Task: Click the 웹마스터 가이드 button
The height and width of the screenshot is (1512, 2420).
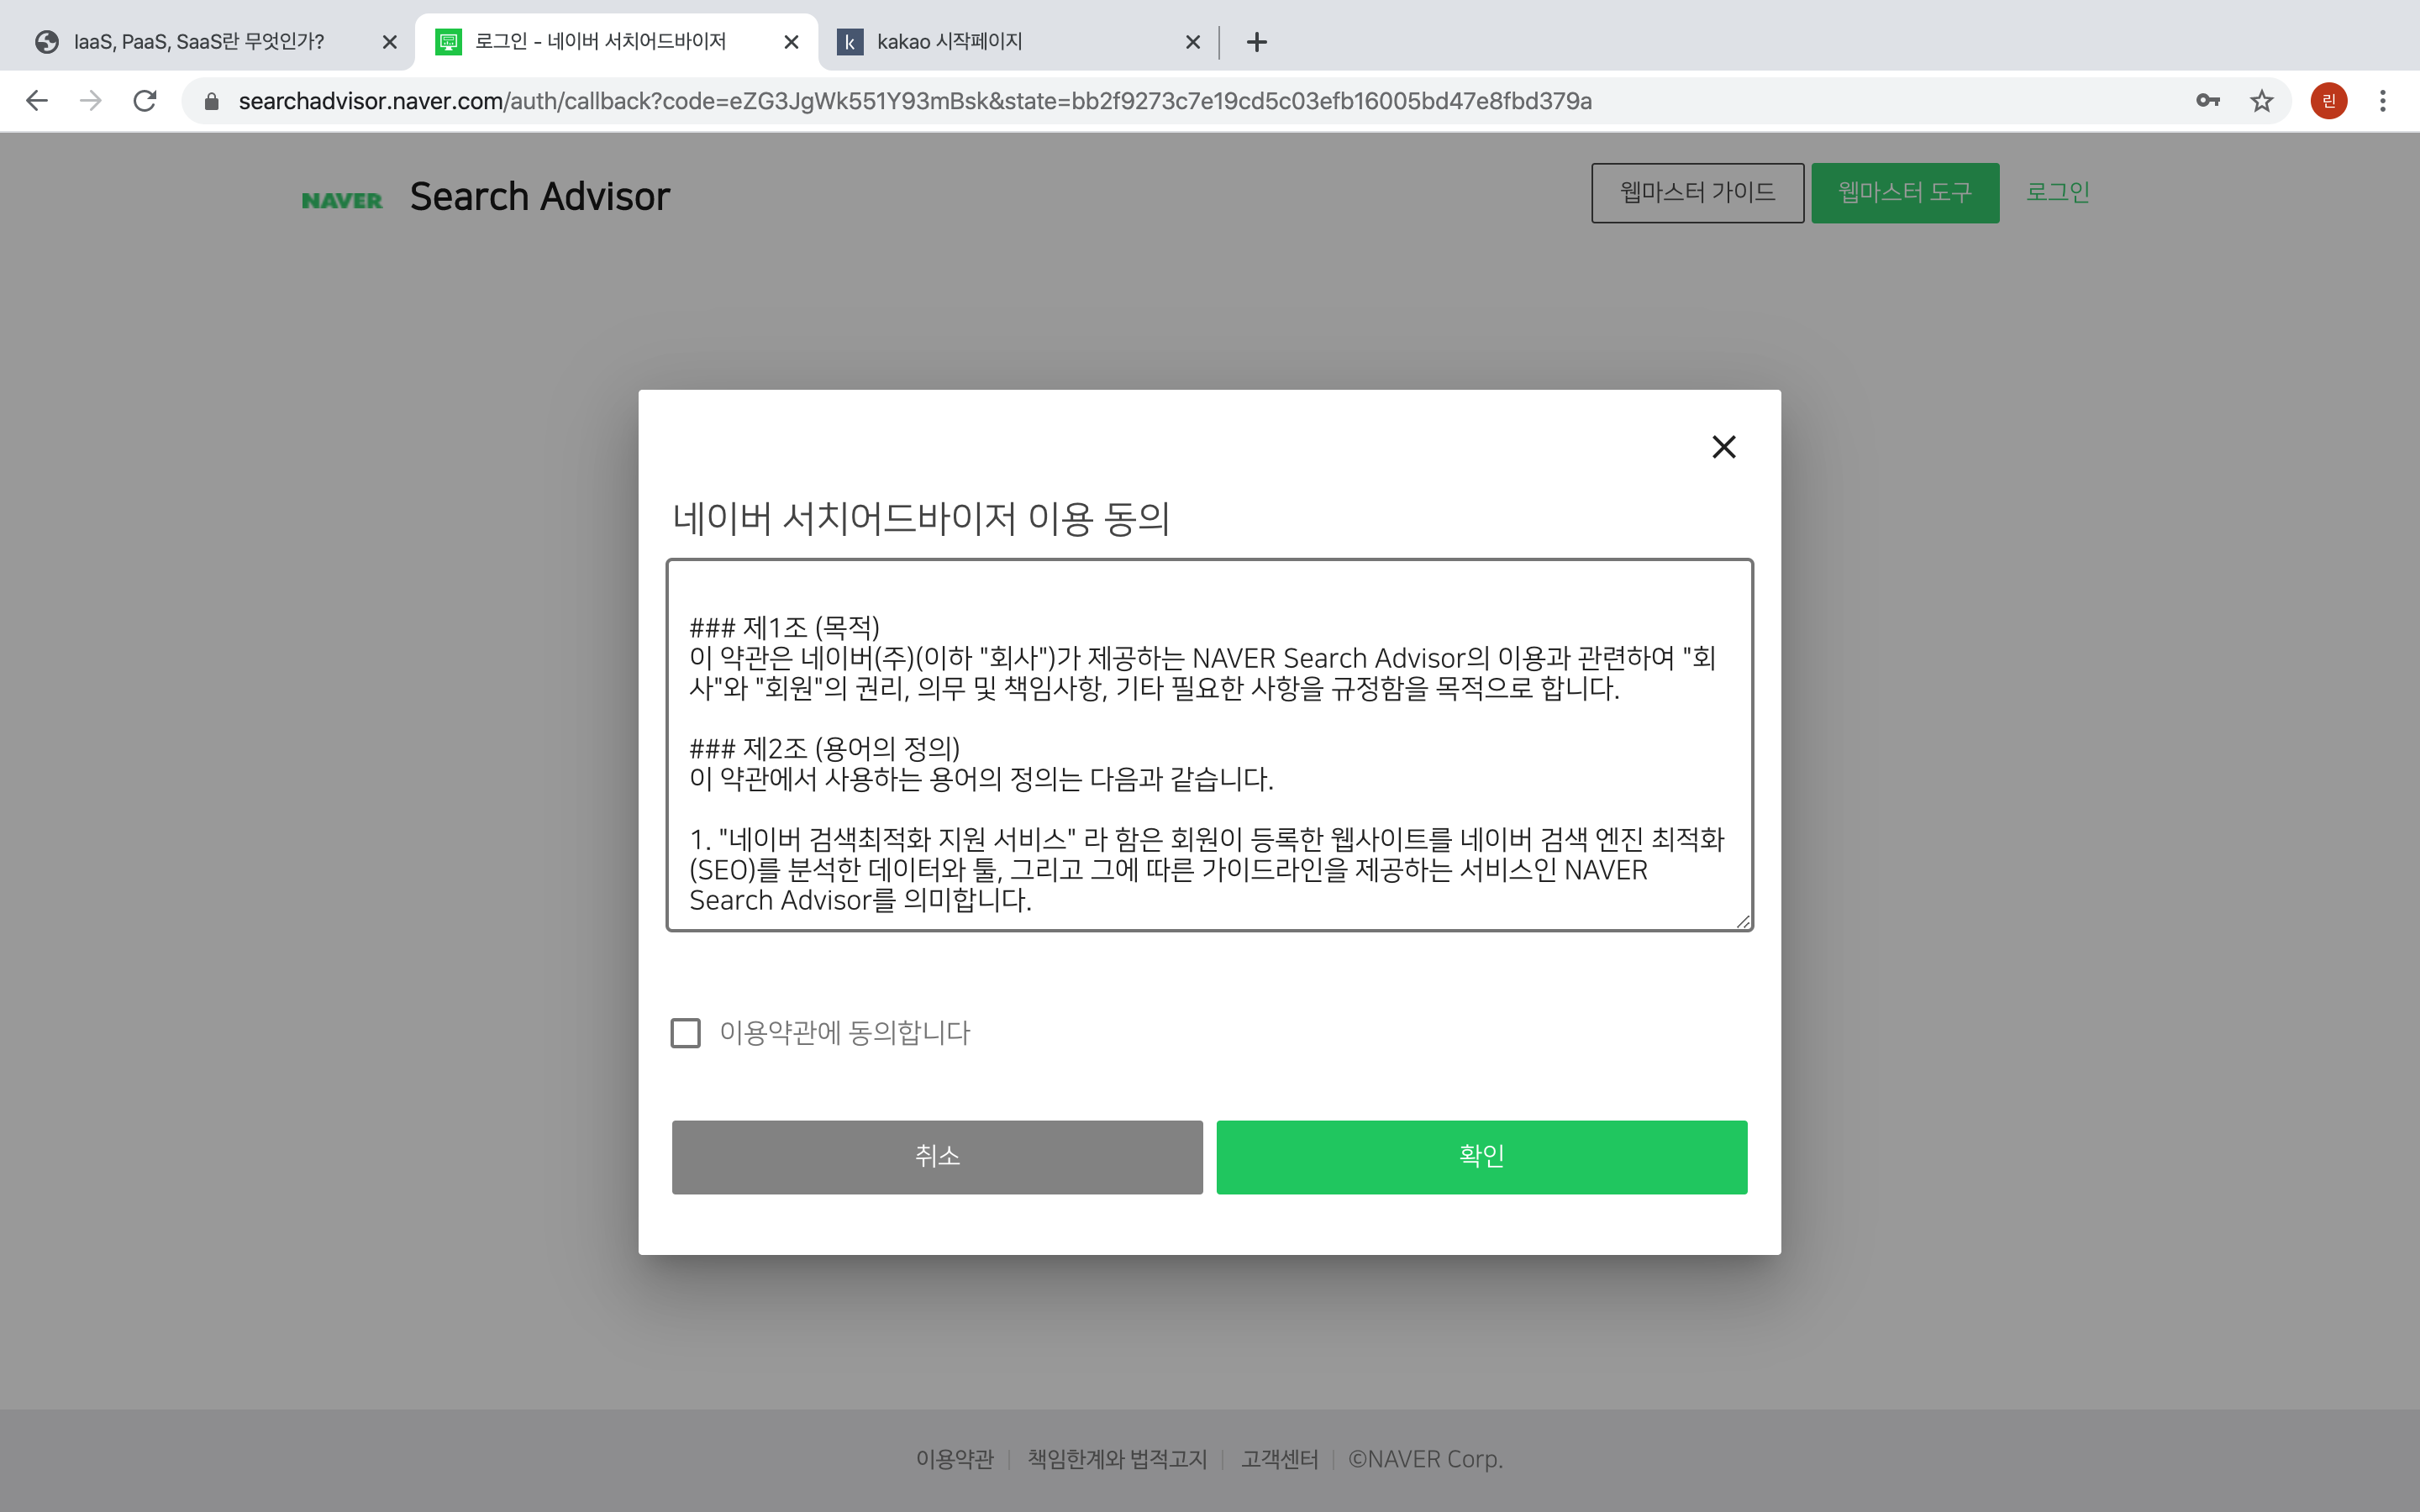Action: coord(1697,193)
